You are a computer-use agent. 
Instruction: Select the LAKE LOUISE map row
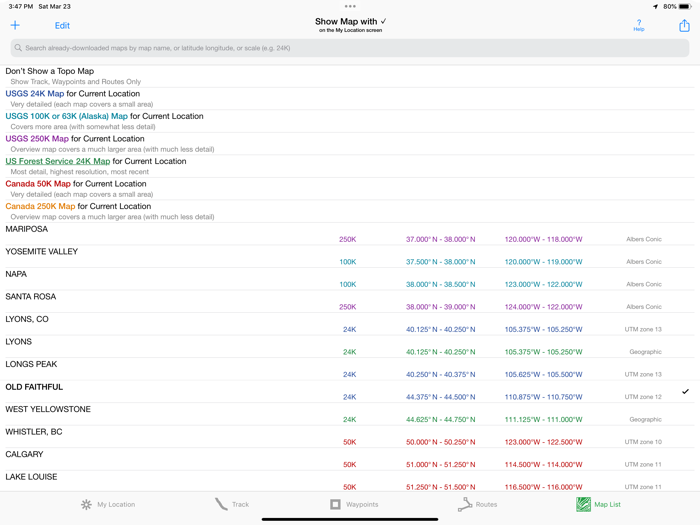[350, 482]
